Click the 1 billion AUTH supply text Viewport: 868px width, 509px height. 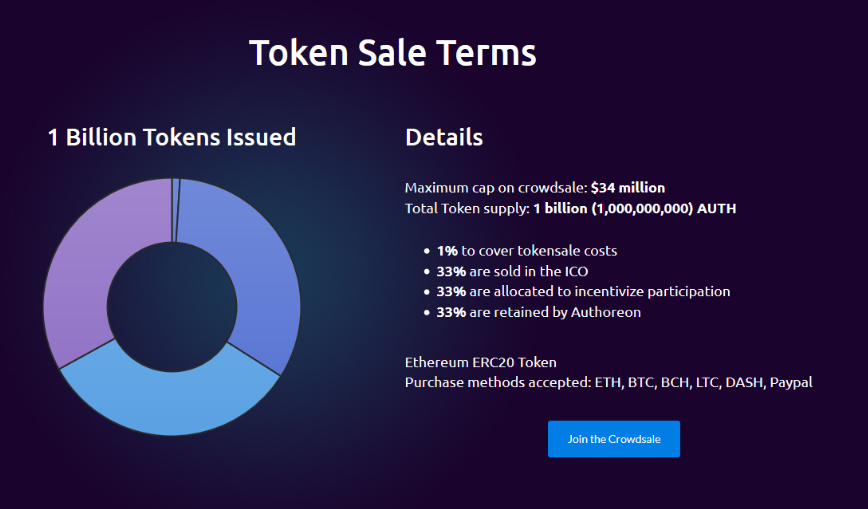[634, 209]
